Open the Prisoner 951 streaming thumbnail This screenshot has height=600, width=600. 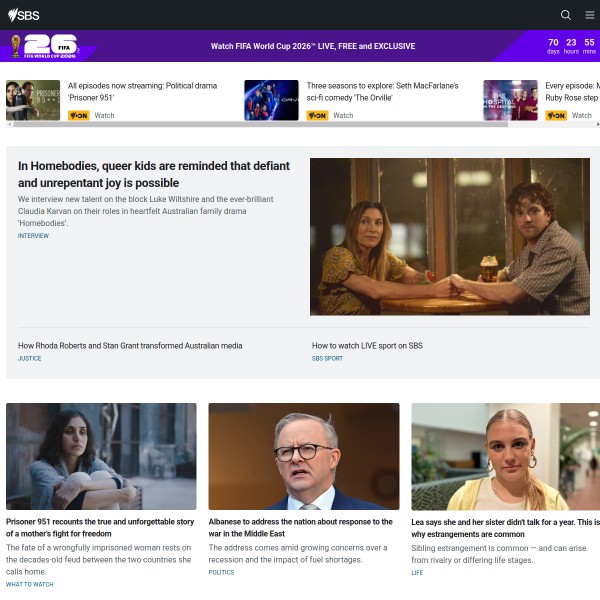pos(33,100)
